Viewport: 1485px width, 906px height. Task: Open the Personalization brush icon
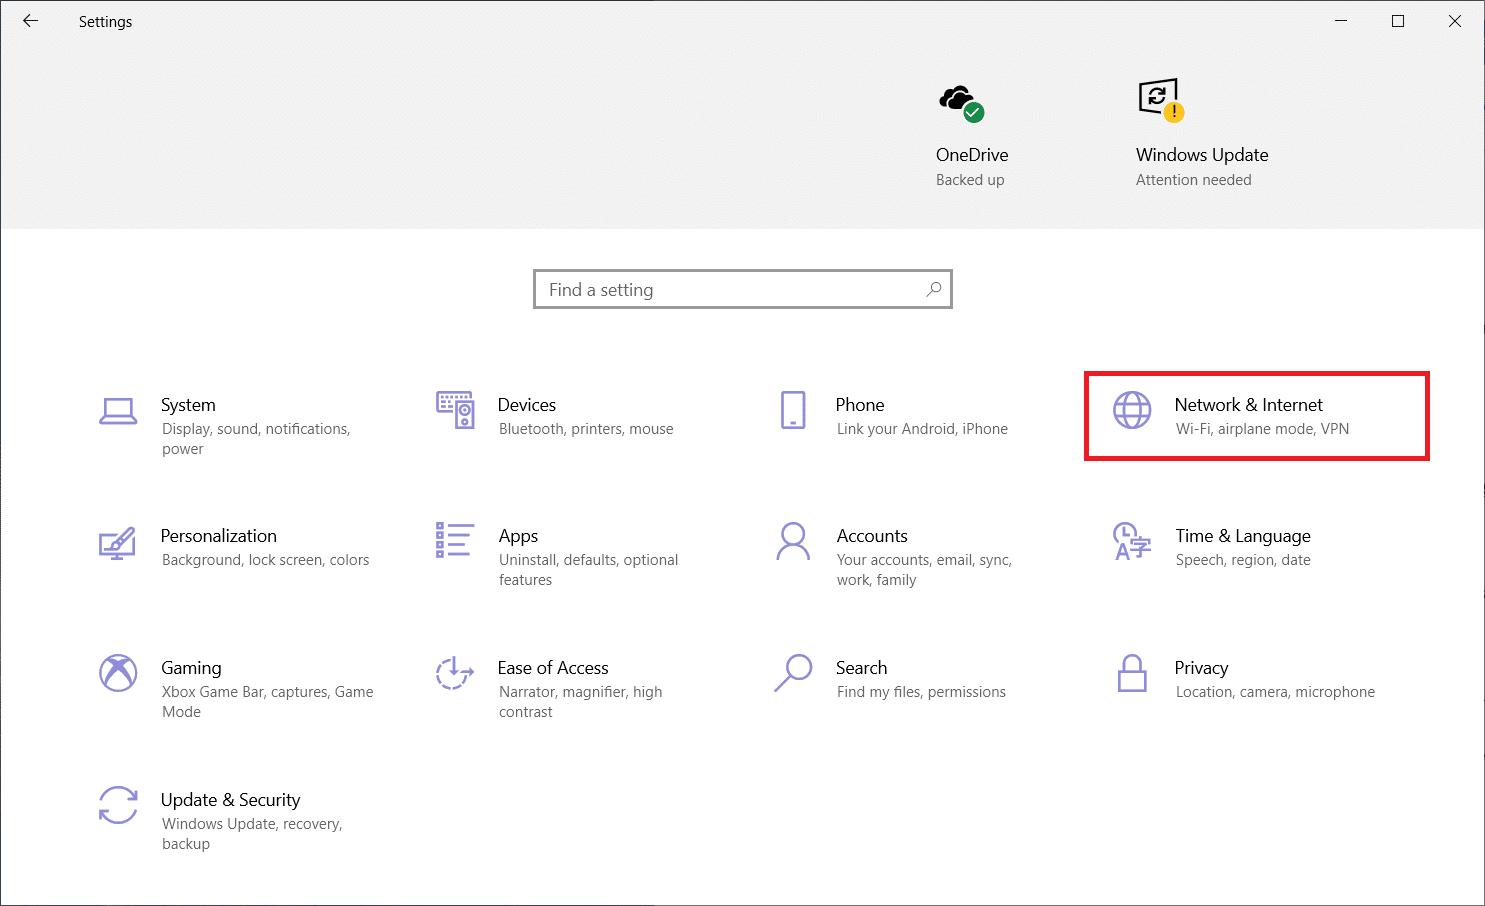tap(118, 544)
